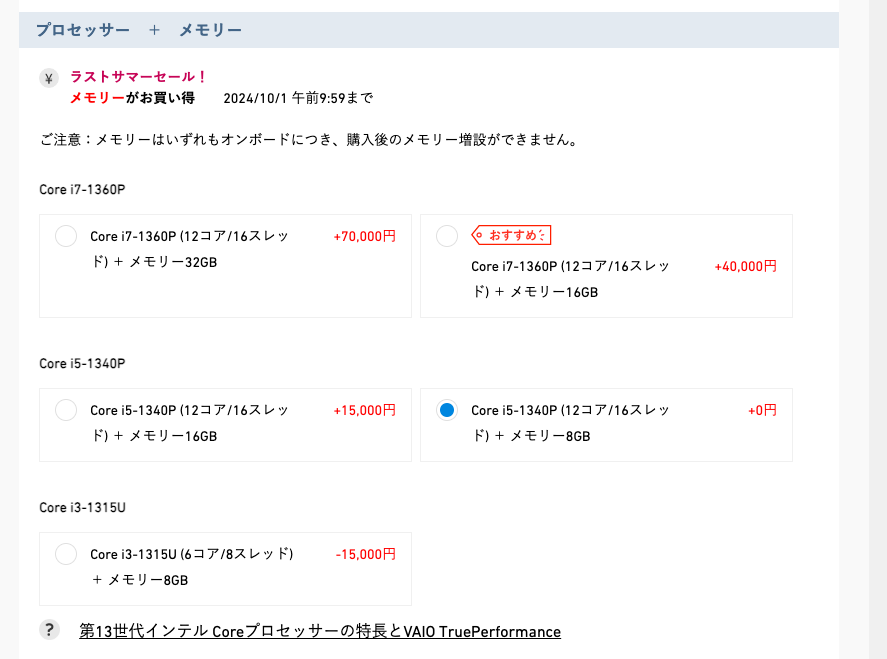Viewport: 887px width, 659px height.
Task: Click the +0円 price label
Action: 762,410
